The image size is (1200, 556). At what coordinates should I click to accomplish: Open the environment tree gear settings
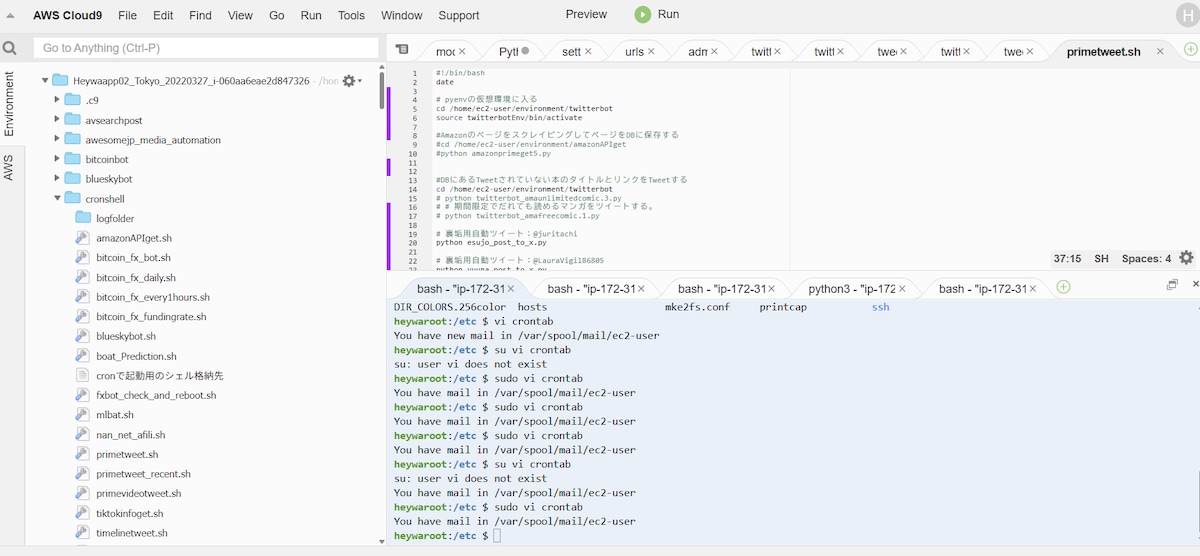pyautogui.click(x=350, y=80)
